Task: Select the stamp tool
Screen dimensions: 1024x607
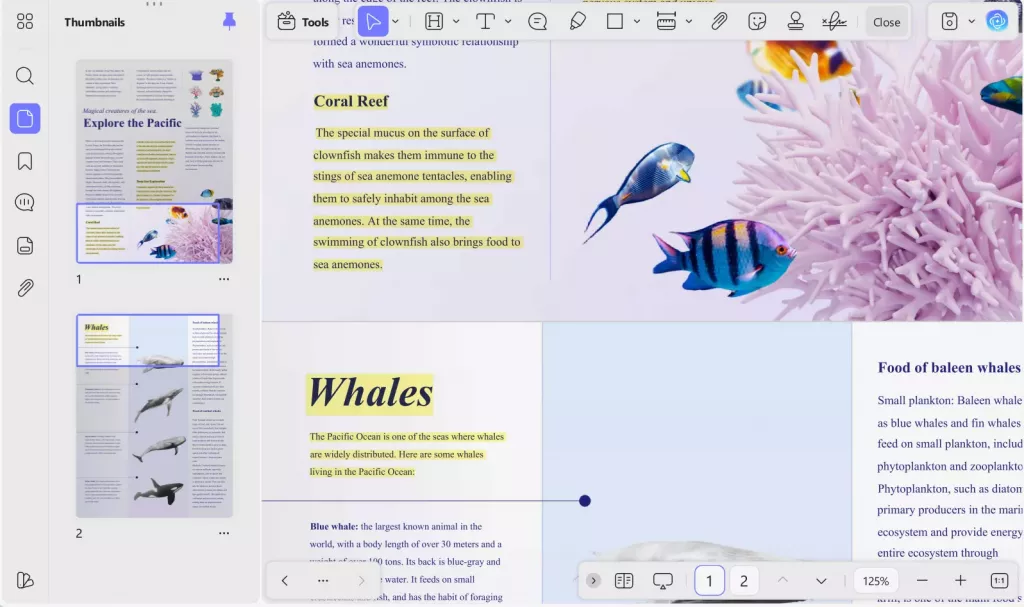Action: (795, 21)
